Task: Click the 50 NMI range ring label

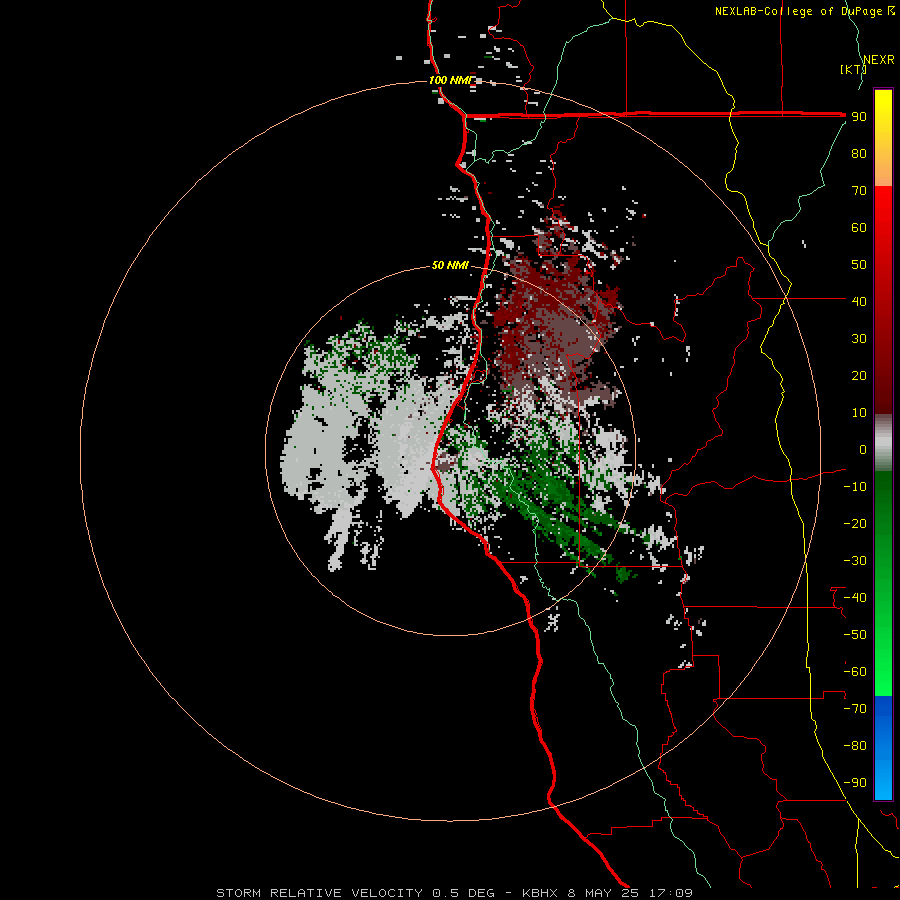Action: 450,265
